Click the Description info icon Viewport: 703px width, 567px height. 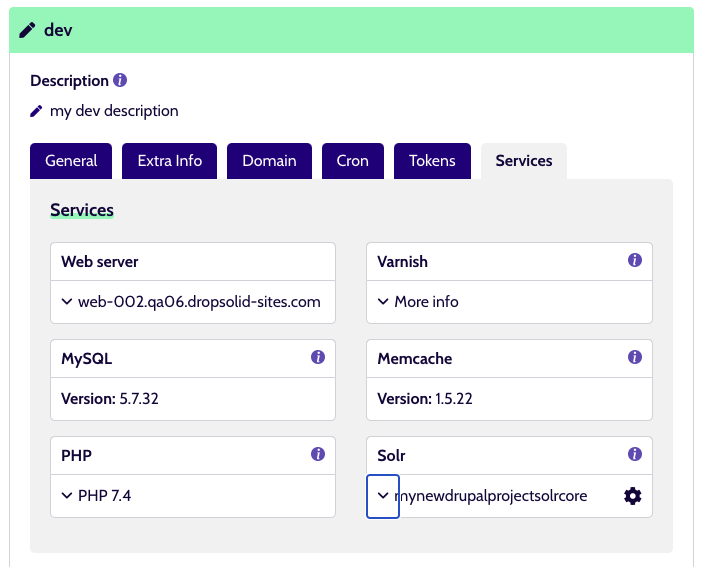[x=120, y=80]
